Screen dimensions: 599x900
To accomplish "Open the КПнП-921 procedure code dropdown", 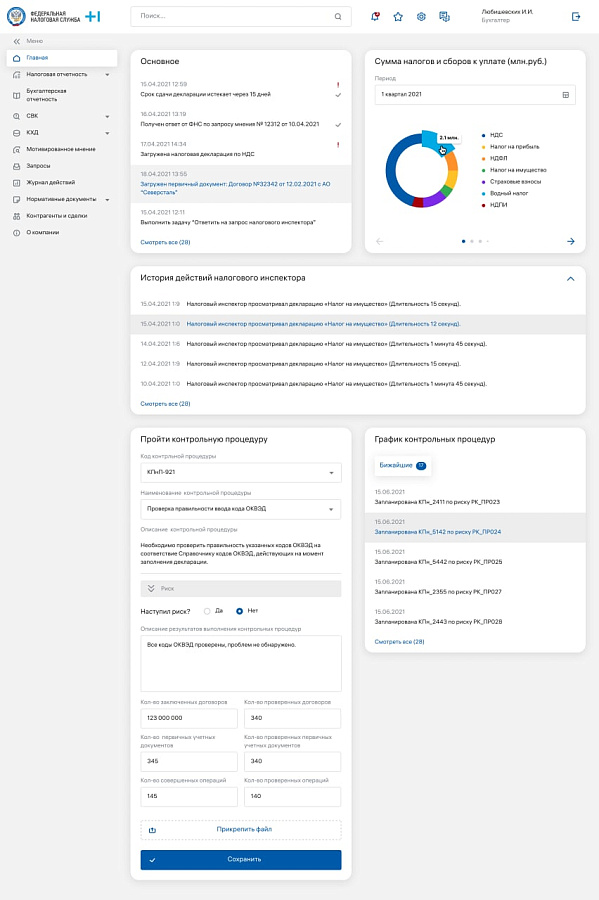I will [x=241, y=472].
